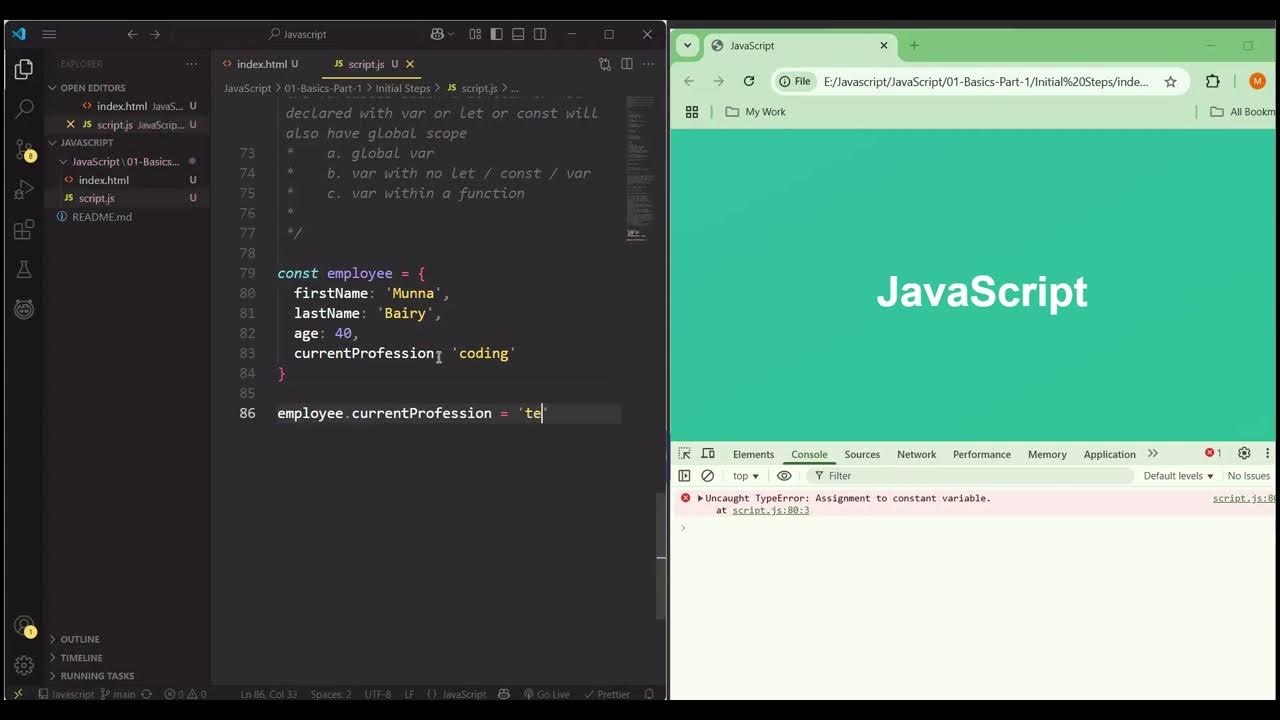Open changes compare icon in editor toolbar
Image resolution: width=1280 pixels, height=720 pixels.
tap(605, 64)
